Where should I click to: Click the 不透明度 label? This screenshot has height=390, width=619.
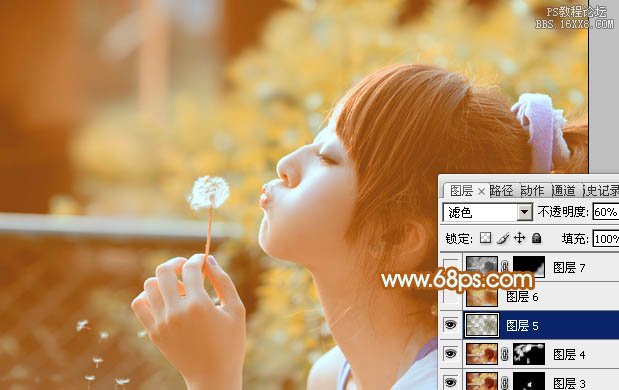pyautogui.click(x=563, y=212)
